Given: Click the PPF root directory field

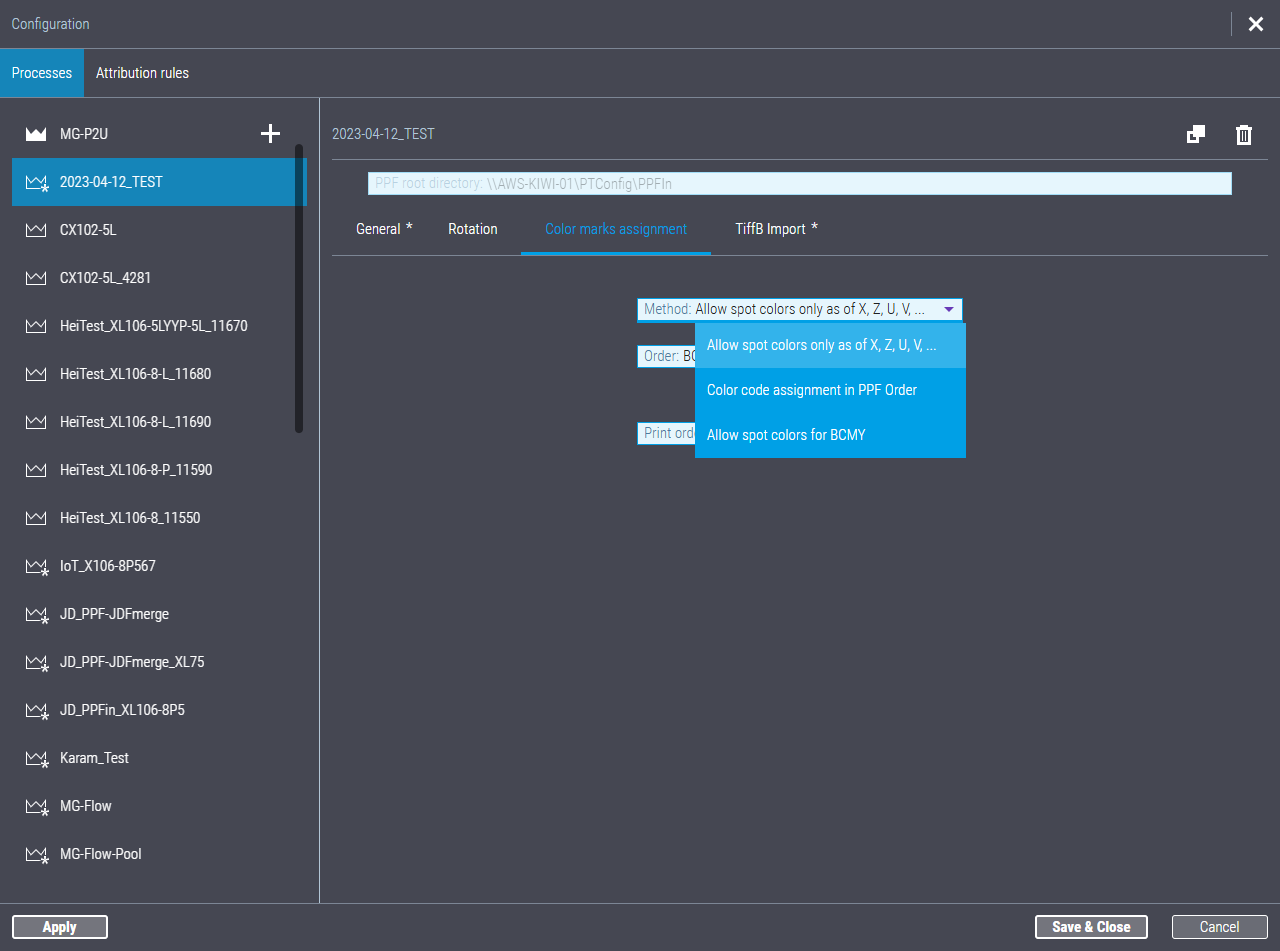Looking at the screenshot, I should (x=800, y=183).
